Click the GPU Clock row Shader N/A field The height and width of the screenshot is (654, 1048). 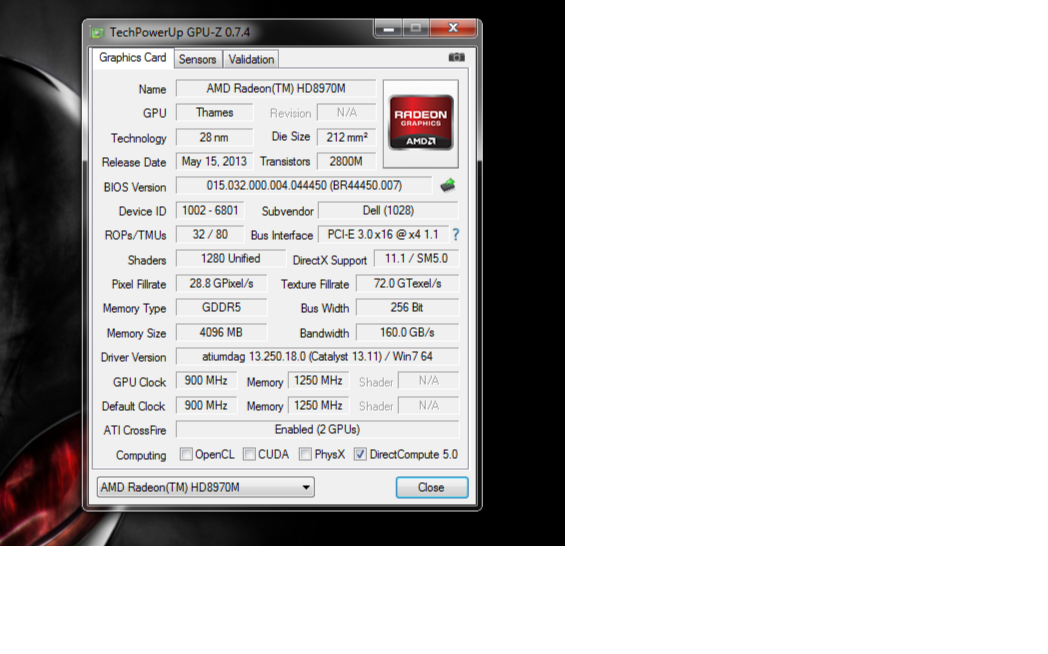(x=428, y=381)
